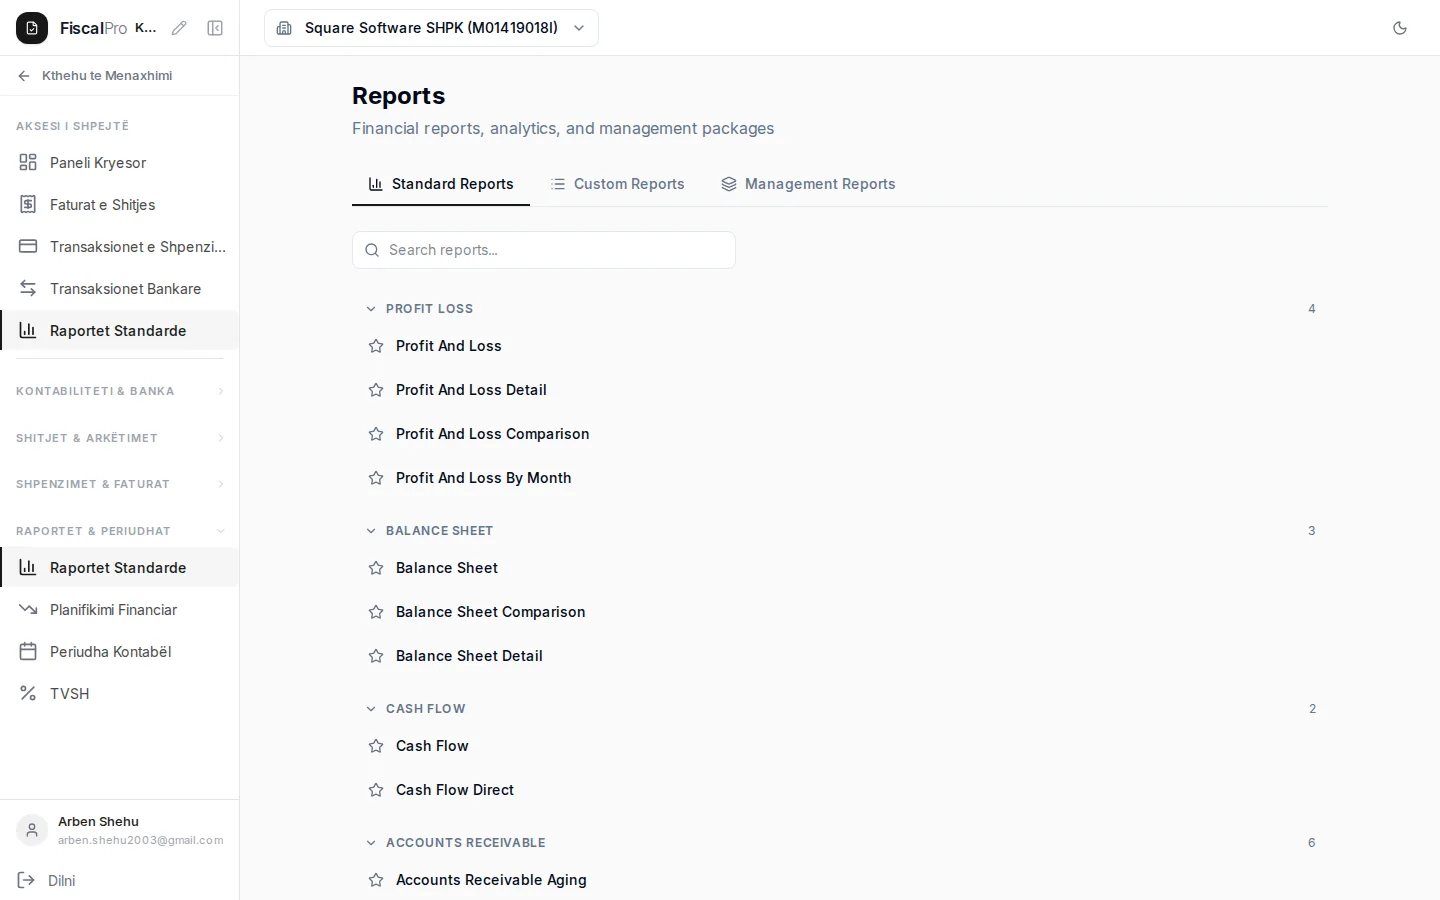Favorite the Profit And Loss report star
The image size is (1440, 900).
point(376,346)
